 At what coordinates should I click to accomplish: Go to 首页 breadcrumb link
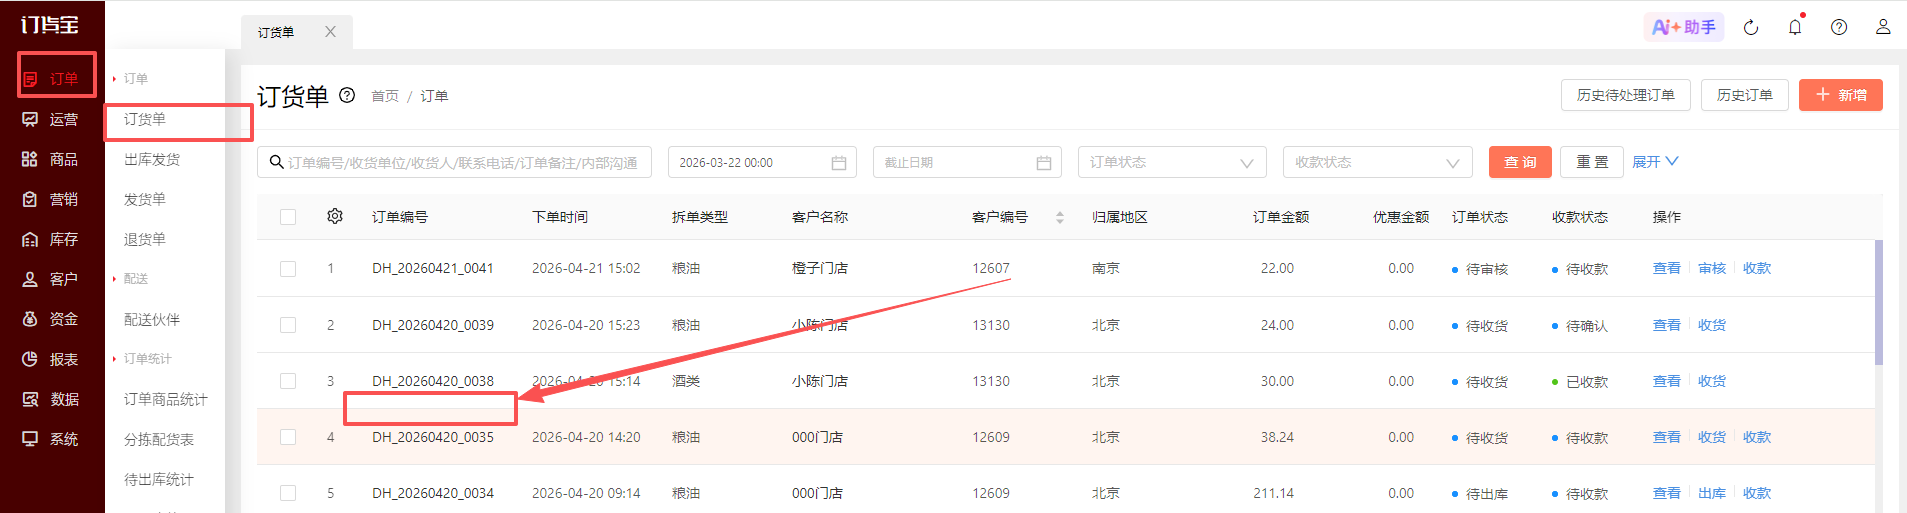(385, 96)
